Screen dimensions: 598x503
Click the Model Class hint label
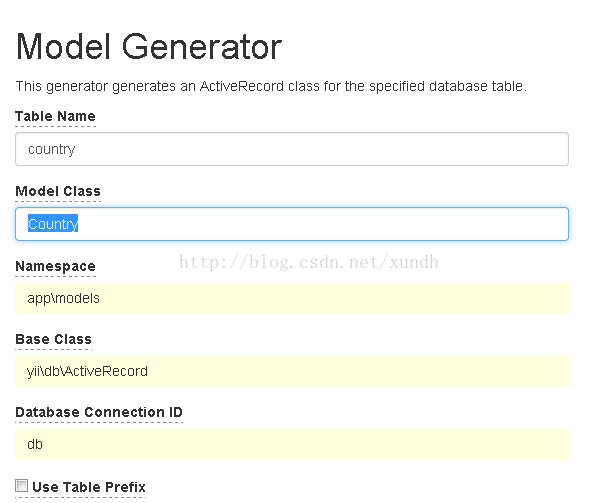(x=58, y=191)
